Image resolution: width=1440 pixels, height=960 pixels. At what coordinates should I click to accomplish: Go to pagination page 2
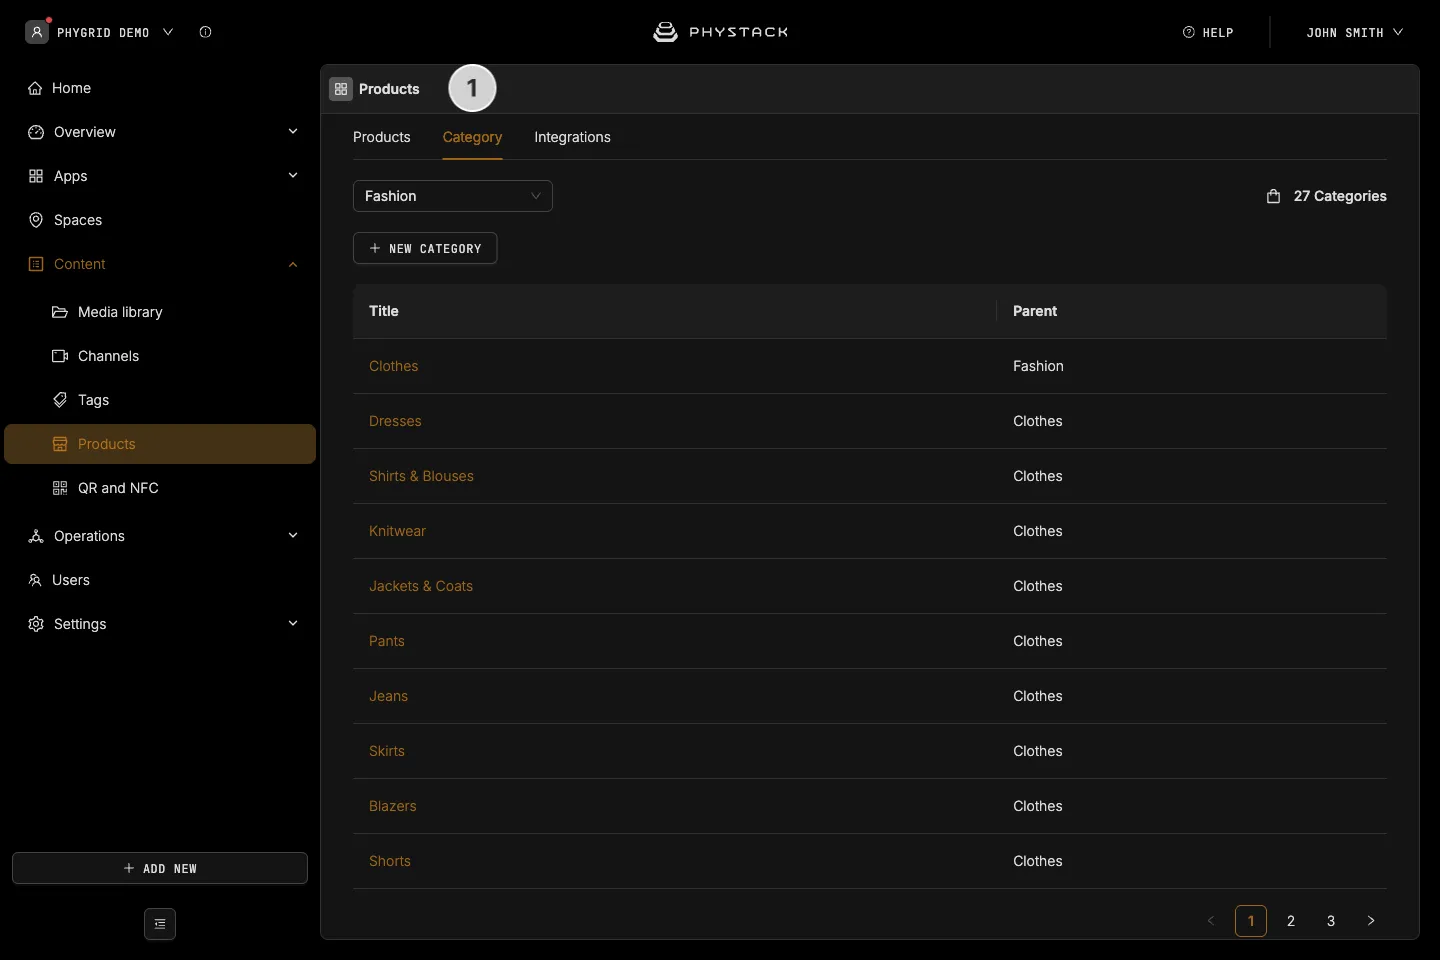(1291, 921)
